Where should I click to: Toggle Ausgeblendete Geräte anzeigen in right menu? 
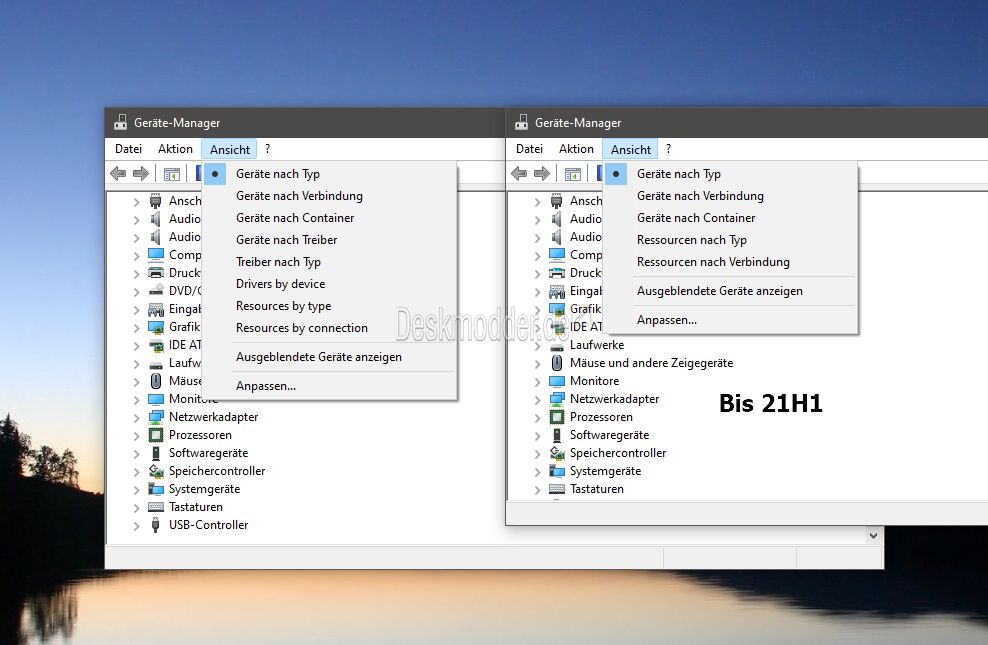coord(730,291)
